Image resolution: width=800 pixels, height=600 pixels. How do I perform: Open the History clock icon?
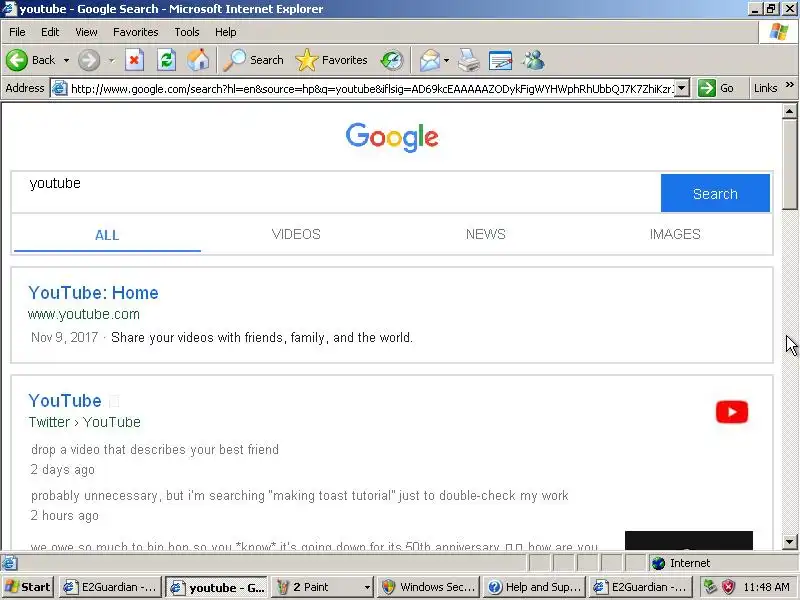[x=392, y=60]
